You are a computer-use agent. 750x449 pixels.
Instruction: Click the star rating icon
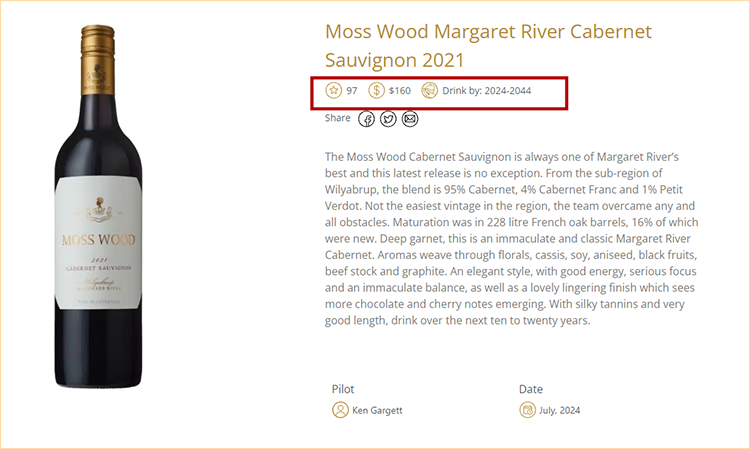click(x=334, y=91)
